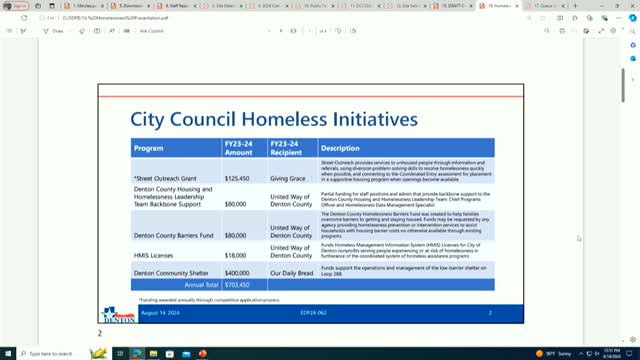The width and height of the screenshot is (640, 360).
Task: Show hidden system tray icons
Action: point(581,353)
